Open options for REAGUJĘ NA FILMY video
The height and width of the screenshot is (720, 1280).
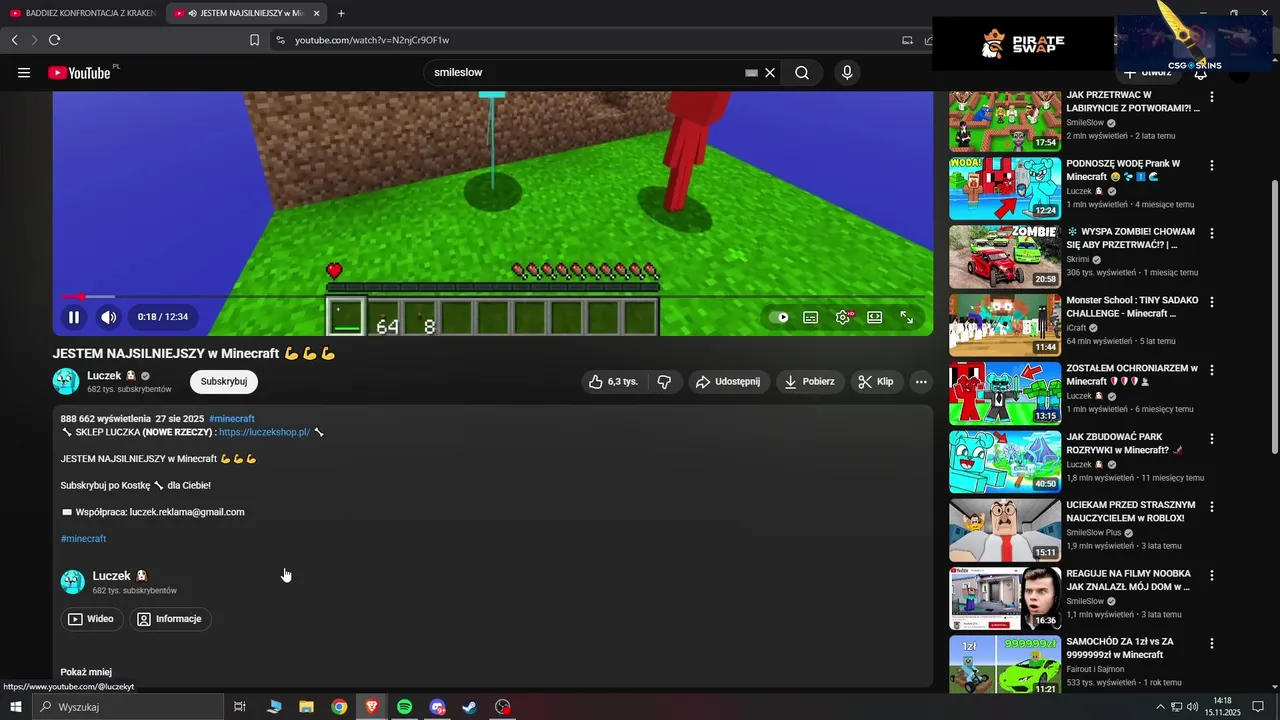tap(1212, 575)
